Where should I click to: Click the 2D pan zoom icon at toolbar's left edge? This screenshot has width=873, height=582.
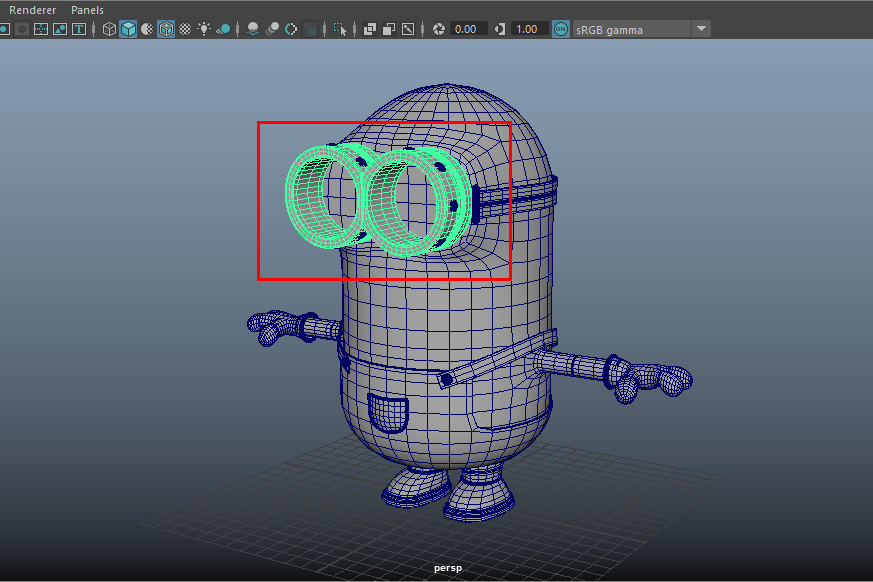(x=4, y=29)
